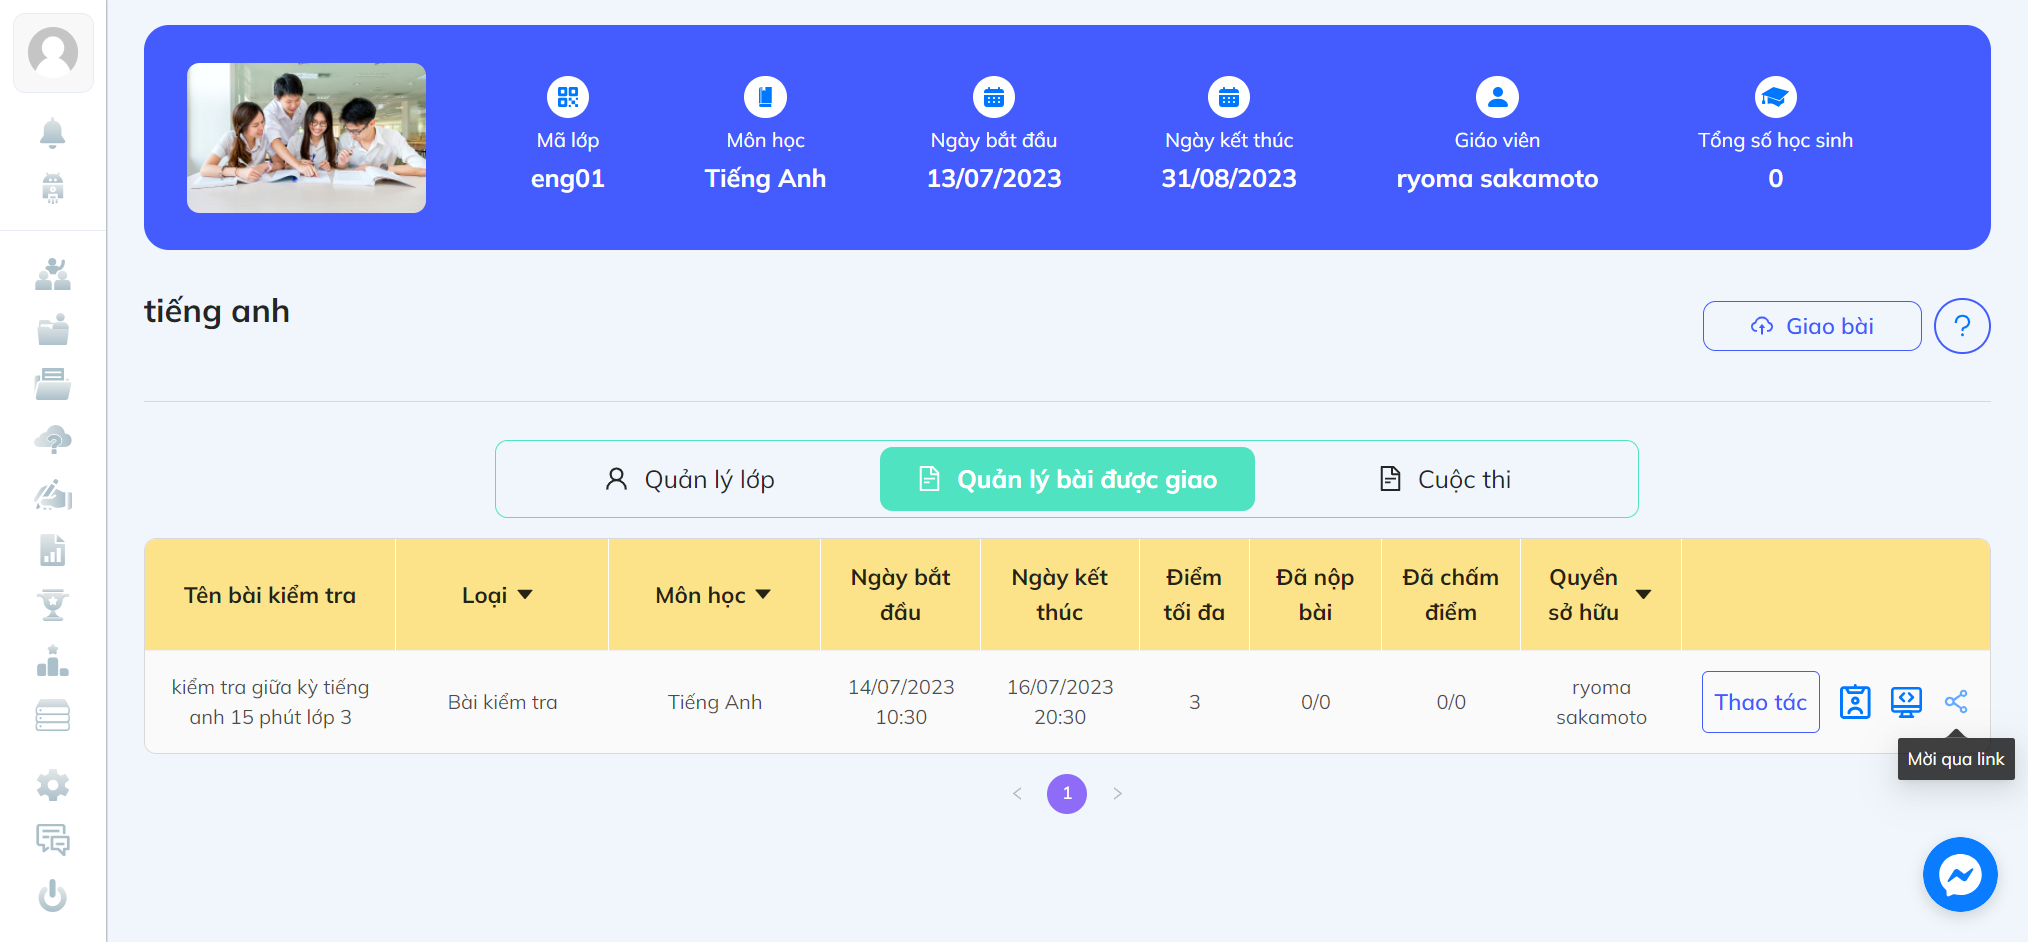Viewport: 2028px width, 942px height.
Task: Click start date 14/07/2023 10:30 cell
Action: tap(901, 702)
